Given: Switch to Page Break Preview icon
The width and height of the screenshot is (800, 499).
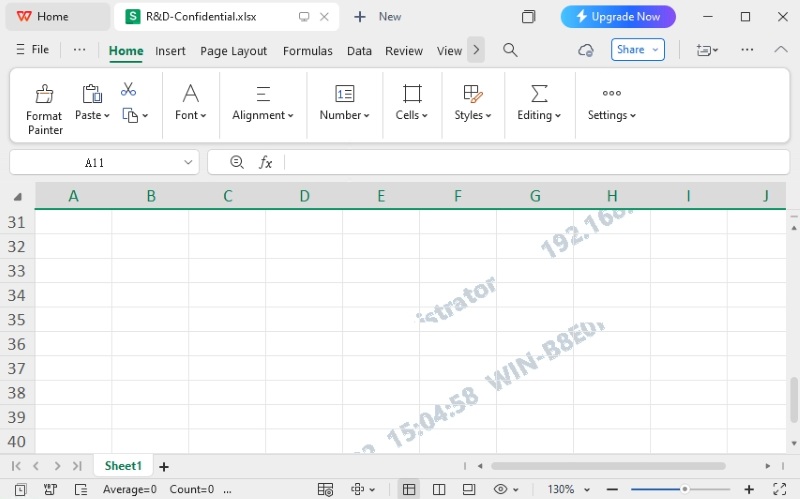Looking at the screenshot, I should 439,489.
